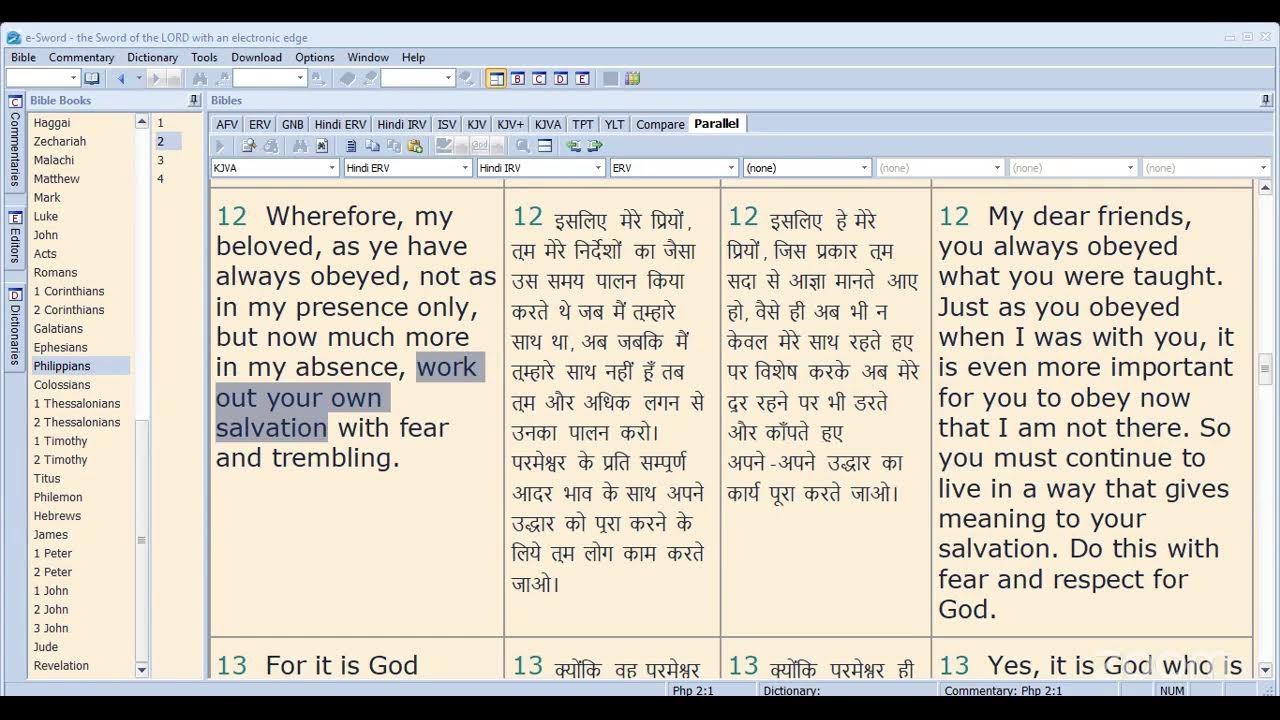Click the C Commentary layout icon
Viewport: 1280px width, 720px height.
coord(539,78)
